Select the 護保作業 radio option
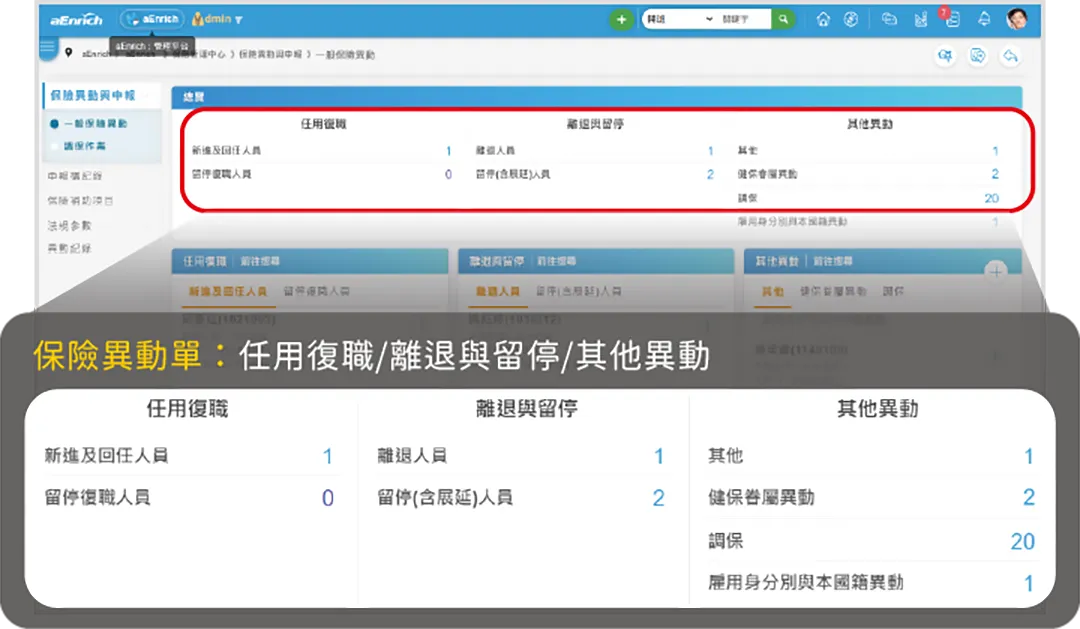This screenshot has width=1080, height=629. (x=85, y=145)
